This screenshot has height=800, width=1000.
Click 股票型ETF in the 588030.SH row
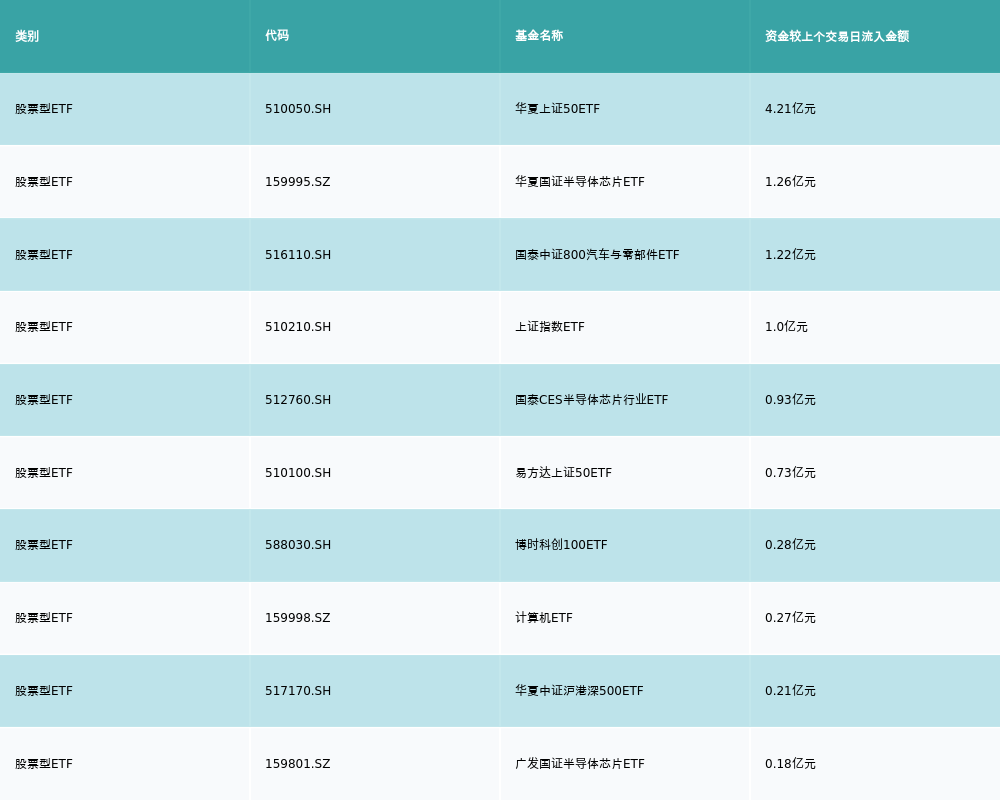click(x=44, y=545)
